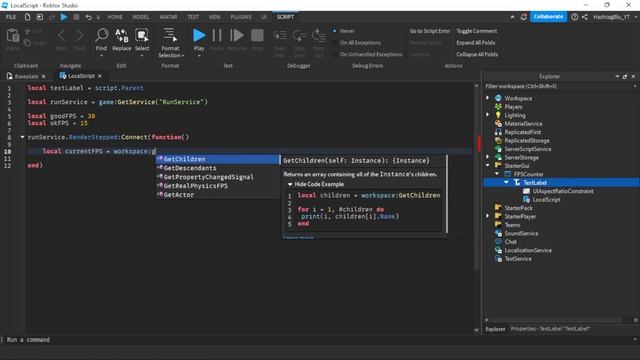Click the notifications bell icon
The height and width of the screenshot is (360, 640).
coord(523,17)
